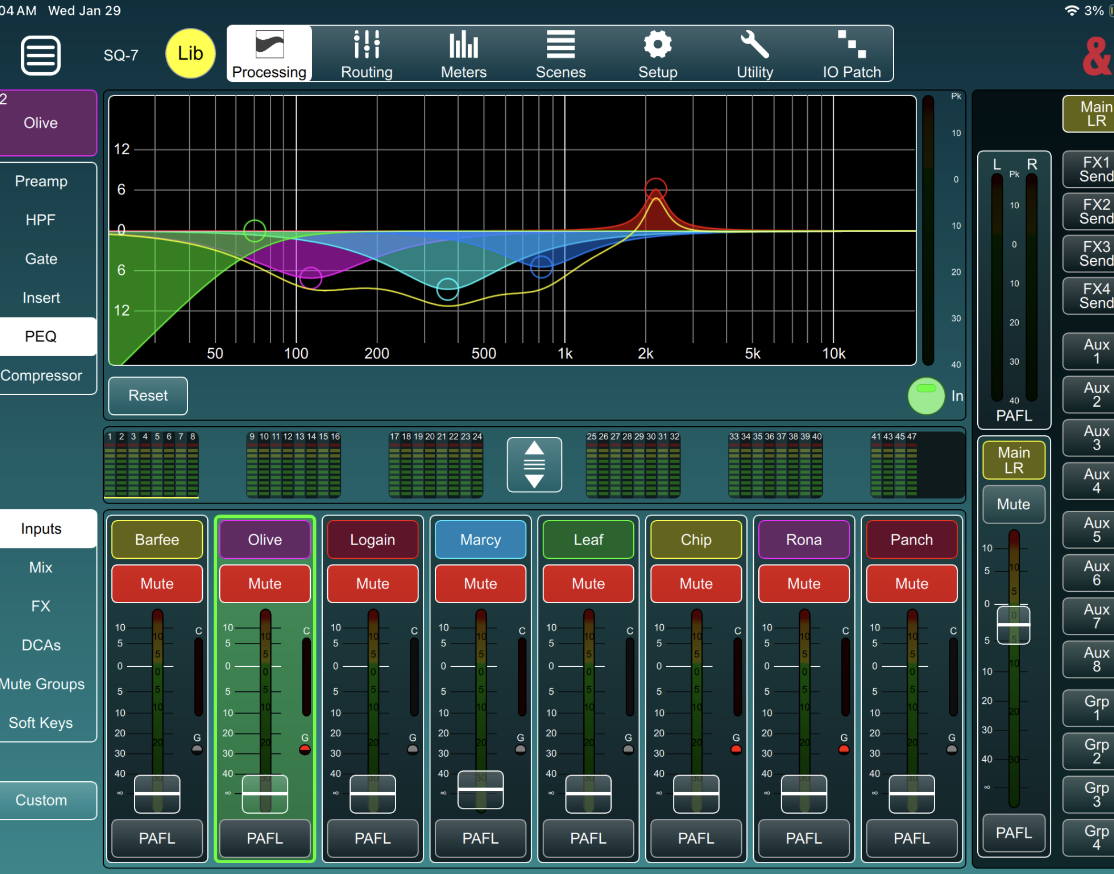Mute the Logain channel
The image size is (1114, 874).
(373, 584)
